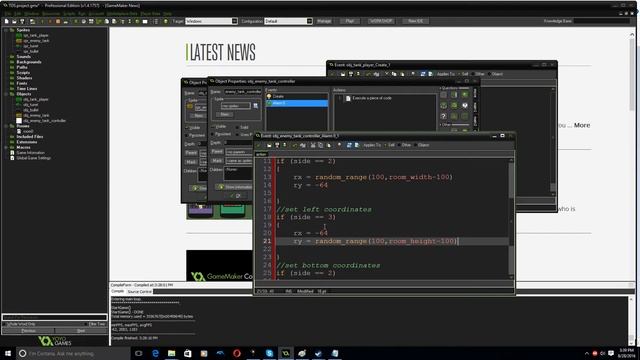Click the Save project icon in main toolbar
Viewport: 640px width, 360px height.
coord(22,21)
